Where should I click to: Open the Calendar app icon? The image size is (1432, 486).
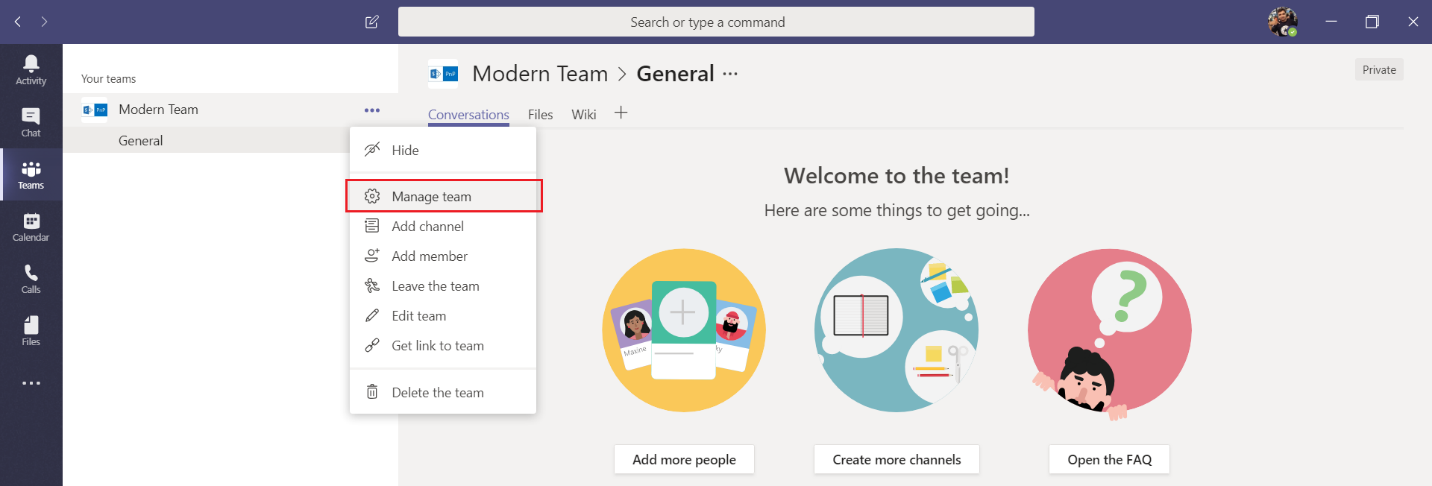click(x=31, y=227)
